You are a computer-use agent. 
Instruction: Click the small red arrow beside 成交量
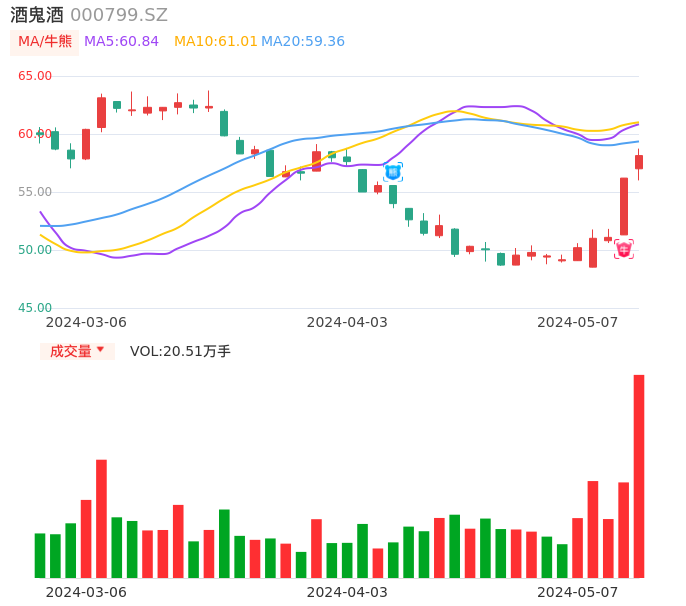[101, 351]
